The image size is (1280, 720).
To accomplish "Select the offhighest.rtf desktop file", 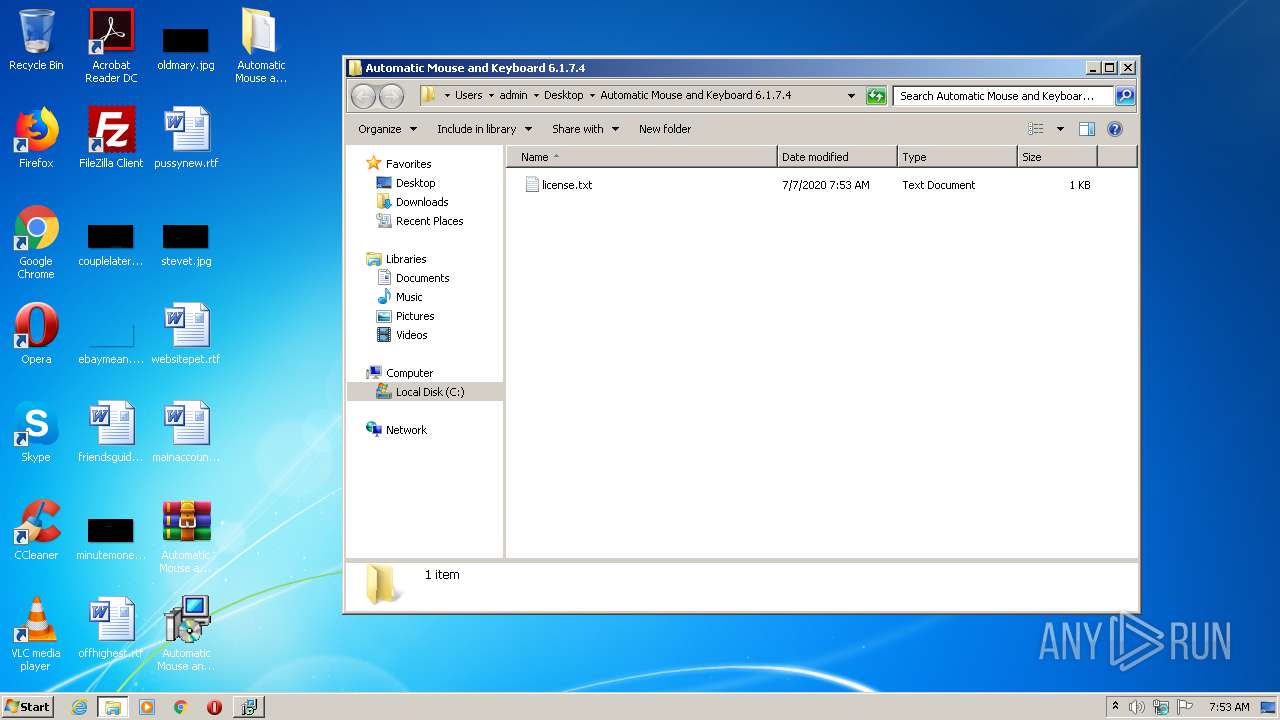I will [111, 628].
